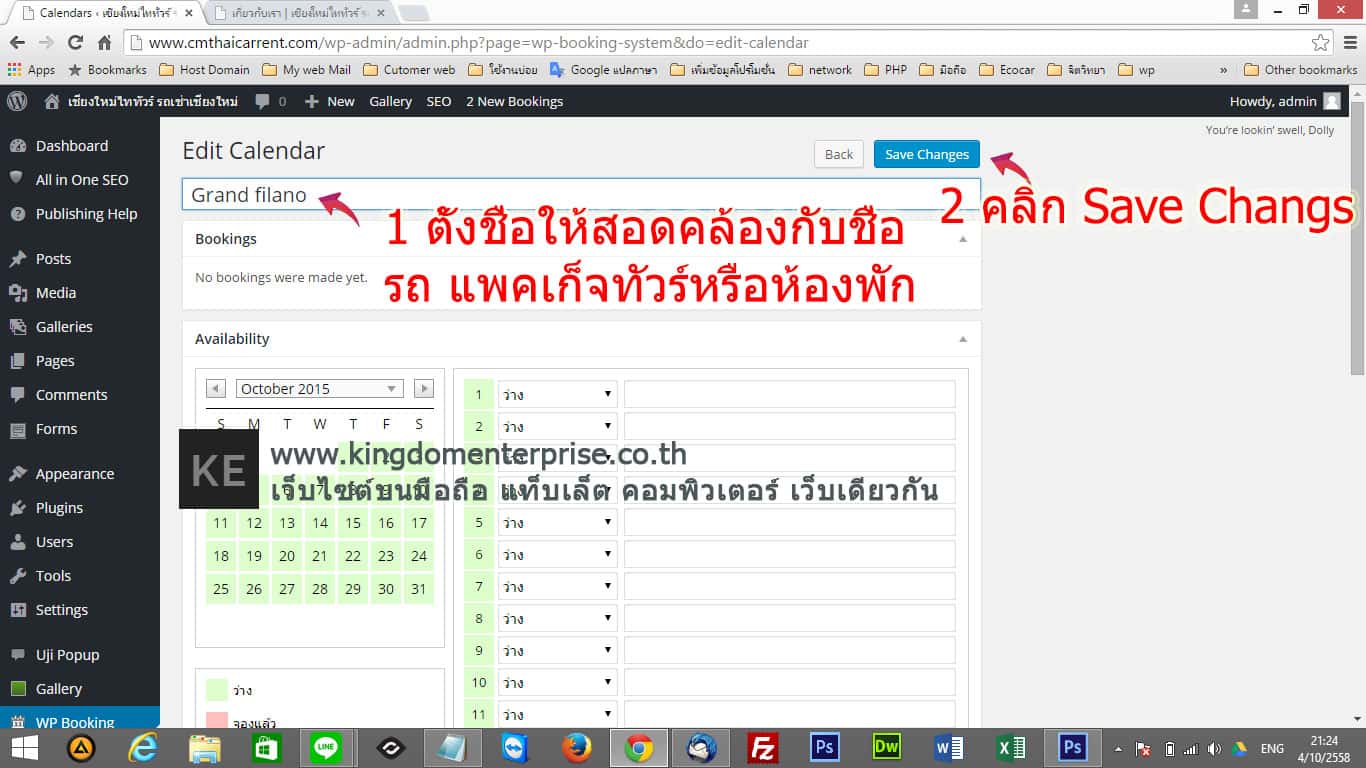The height and width of the screenshot is (768, 1366).
Task: Open the Plugins menu icon
Action: 17,508
